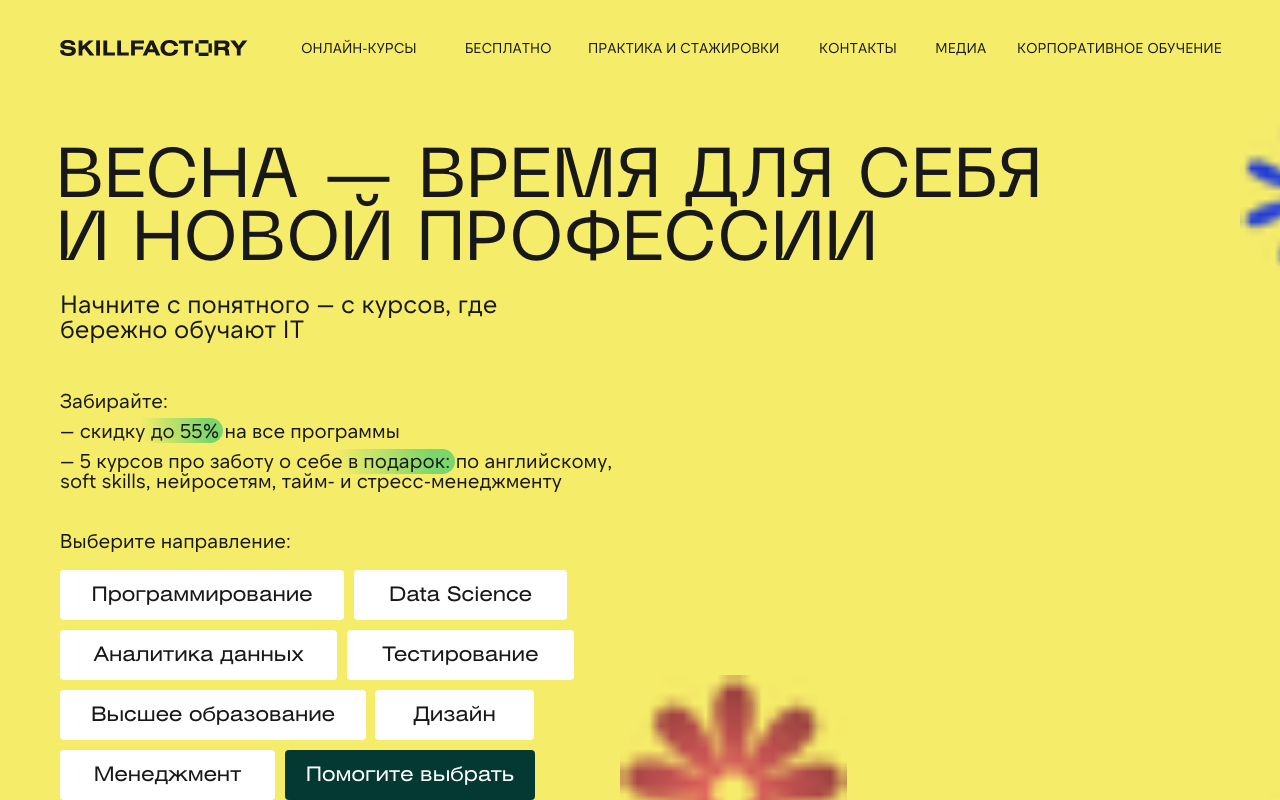This screenshot has width=1280, height=800.
Task: Click the highlighted 55% discount text
Action: click(196, 431)
